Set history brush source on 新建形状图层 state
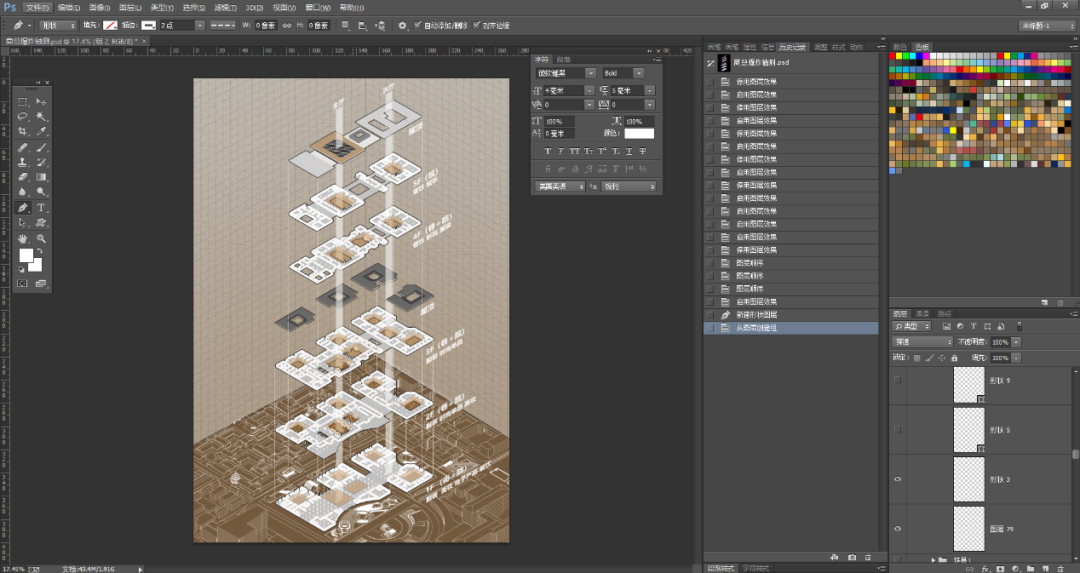1080x573 pixels. [x=710, y=315]
